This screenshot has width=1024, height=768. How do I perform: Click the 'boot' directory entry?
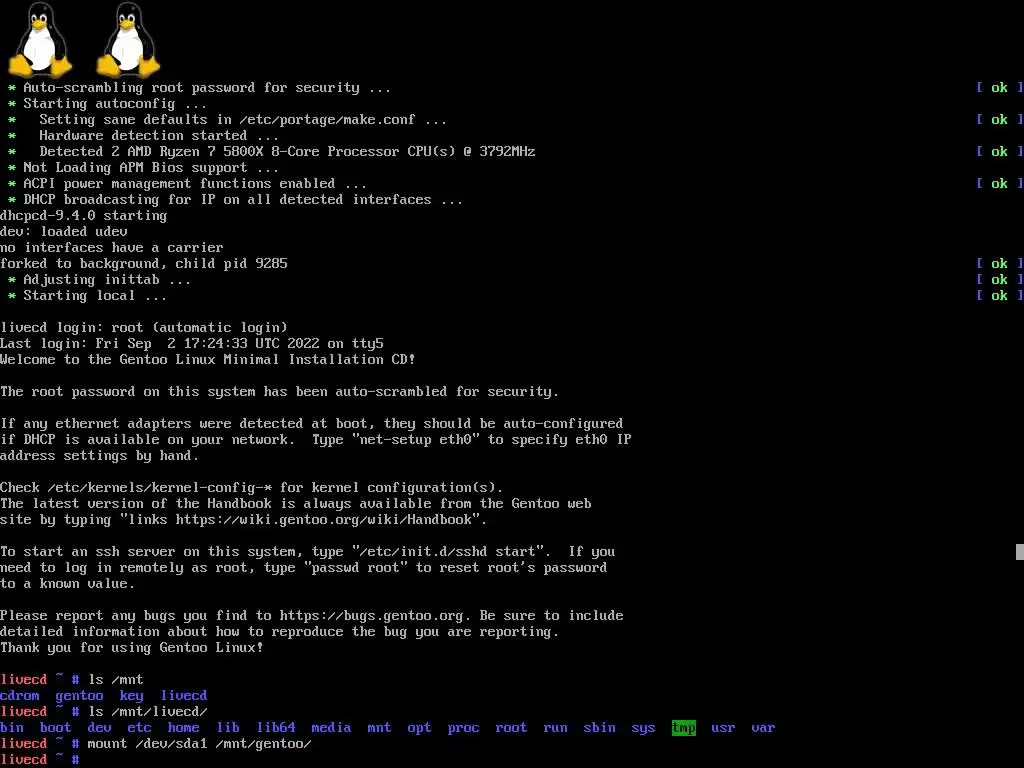[x=56, y=728]
